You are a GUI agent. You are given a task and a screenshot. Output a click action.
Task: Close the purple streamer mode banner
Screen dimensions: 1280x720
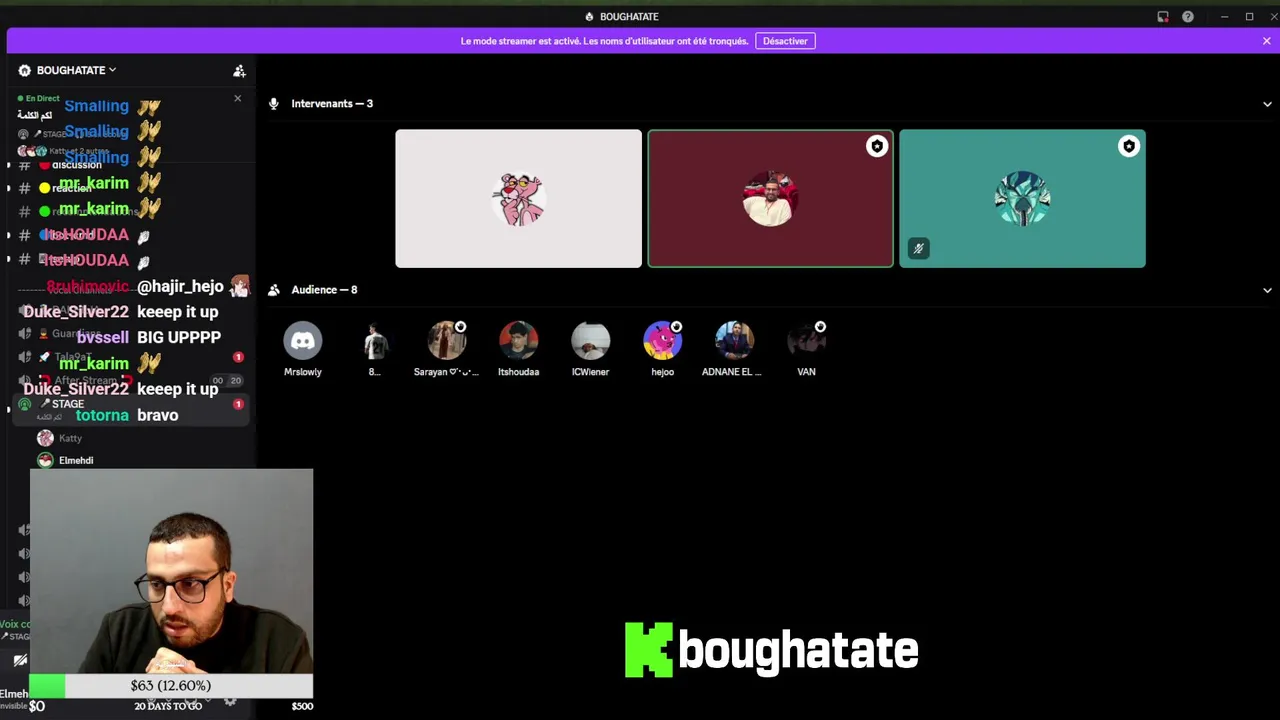coord(1266,41)
